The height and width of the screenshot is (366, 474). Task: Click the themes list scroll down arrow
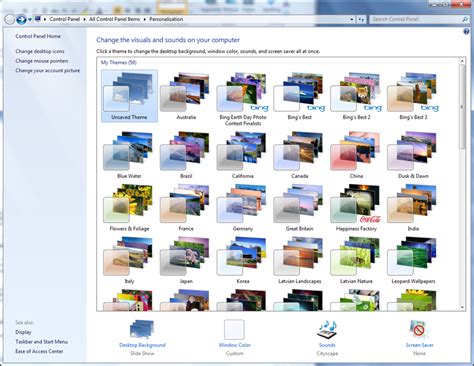[462, 307]
